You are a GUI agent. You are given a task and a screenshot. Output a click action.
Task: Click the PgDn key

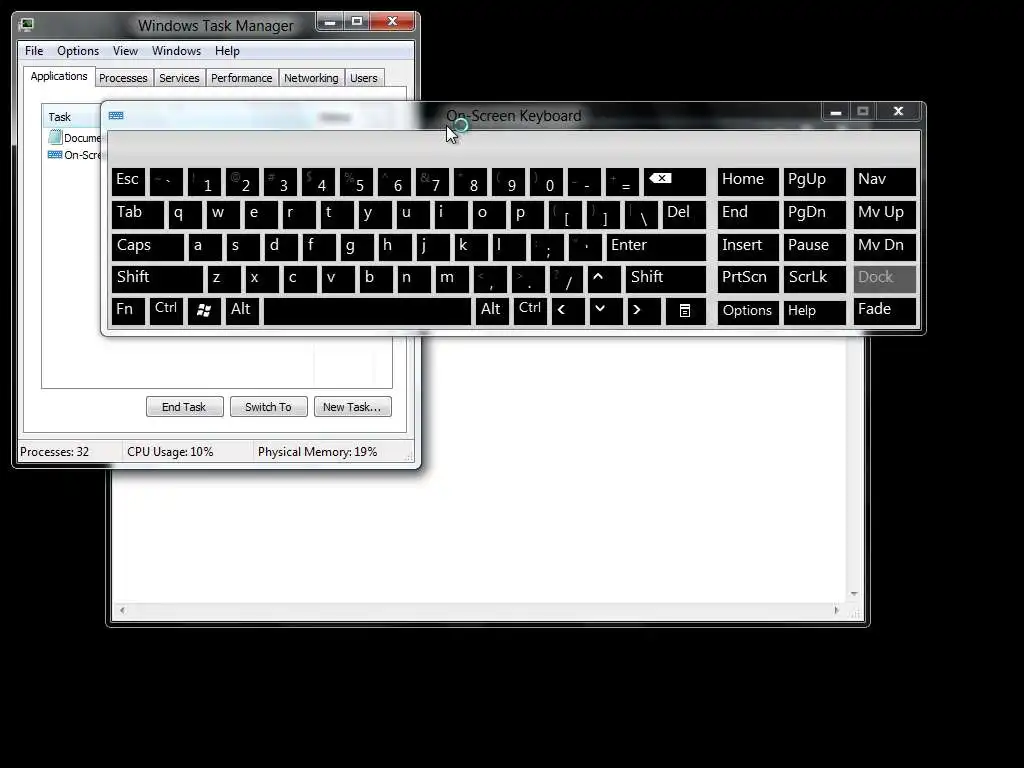[x=814, y=214]
